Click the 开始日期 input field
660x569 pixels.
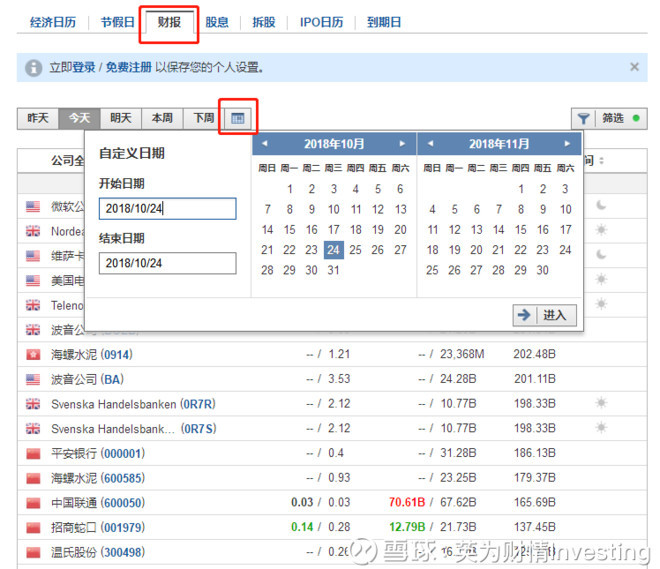[167, 209]
